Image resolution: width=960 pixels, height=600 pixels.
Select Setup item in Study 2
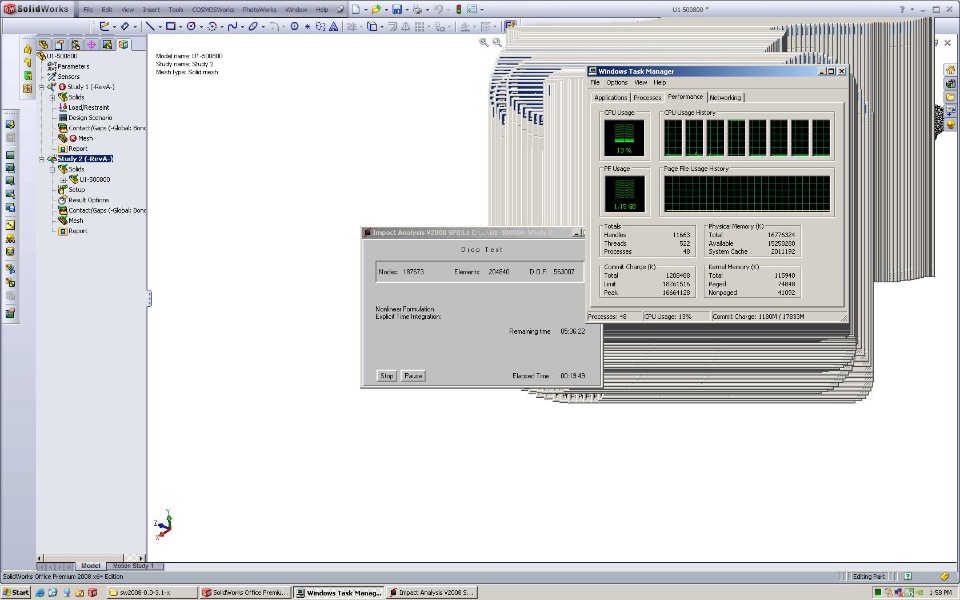tap(77, 190)
